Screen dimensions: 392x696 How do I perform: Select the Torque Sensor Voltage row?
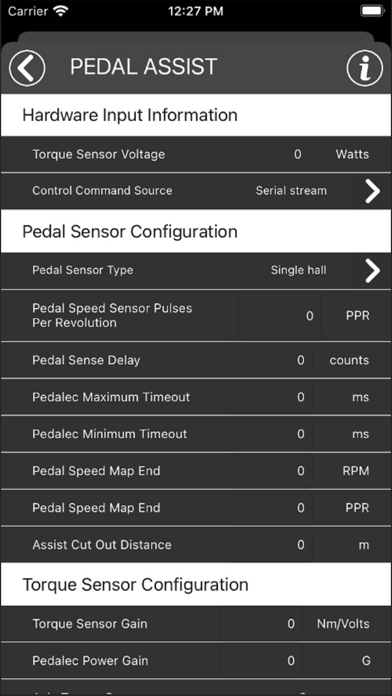pos(196,154)
